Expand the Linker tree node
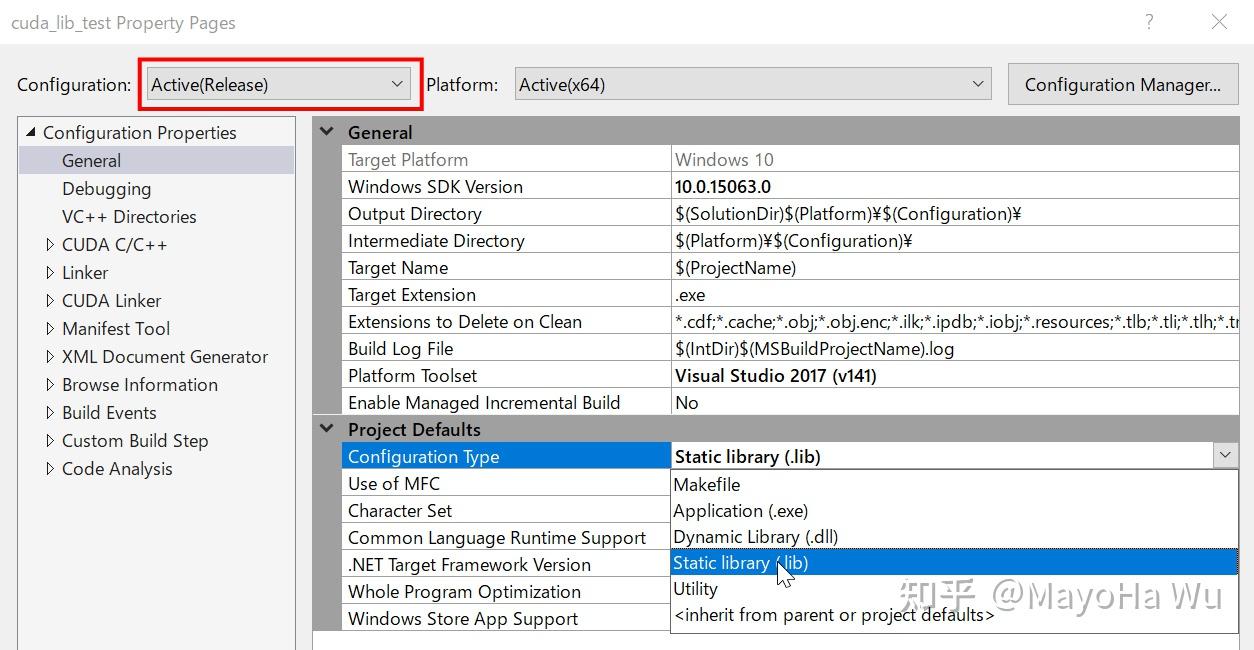 (50, 272)
